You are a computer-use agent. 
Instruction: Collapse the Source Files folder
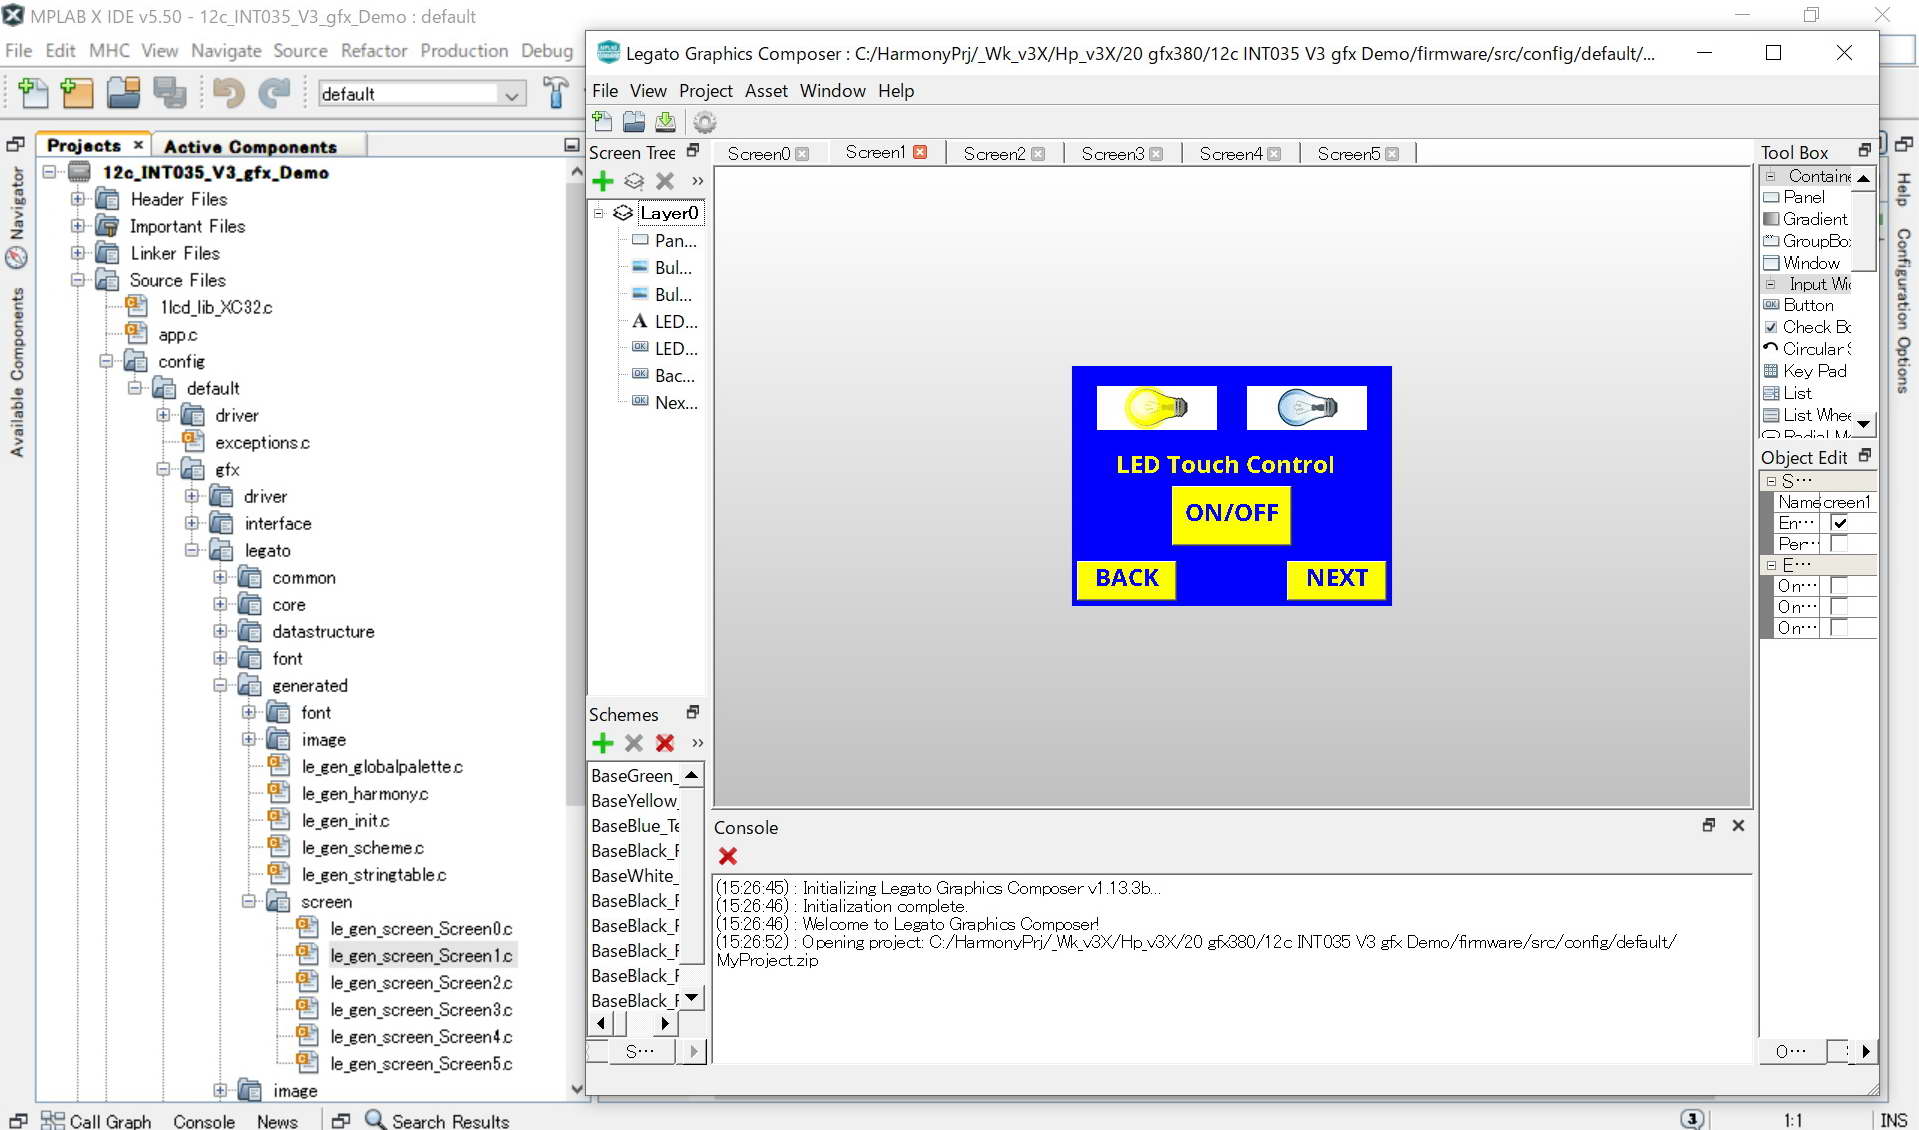pyautogui.click(x=78, y=280)
